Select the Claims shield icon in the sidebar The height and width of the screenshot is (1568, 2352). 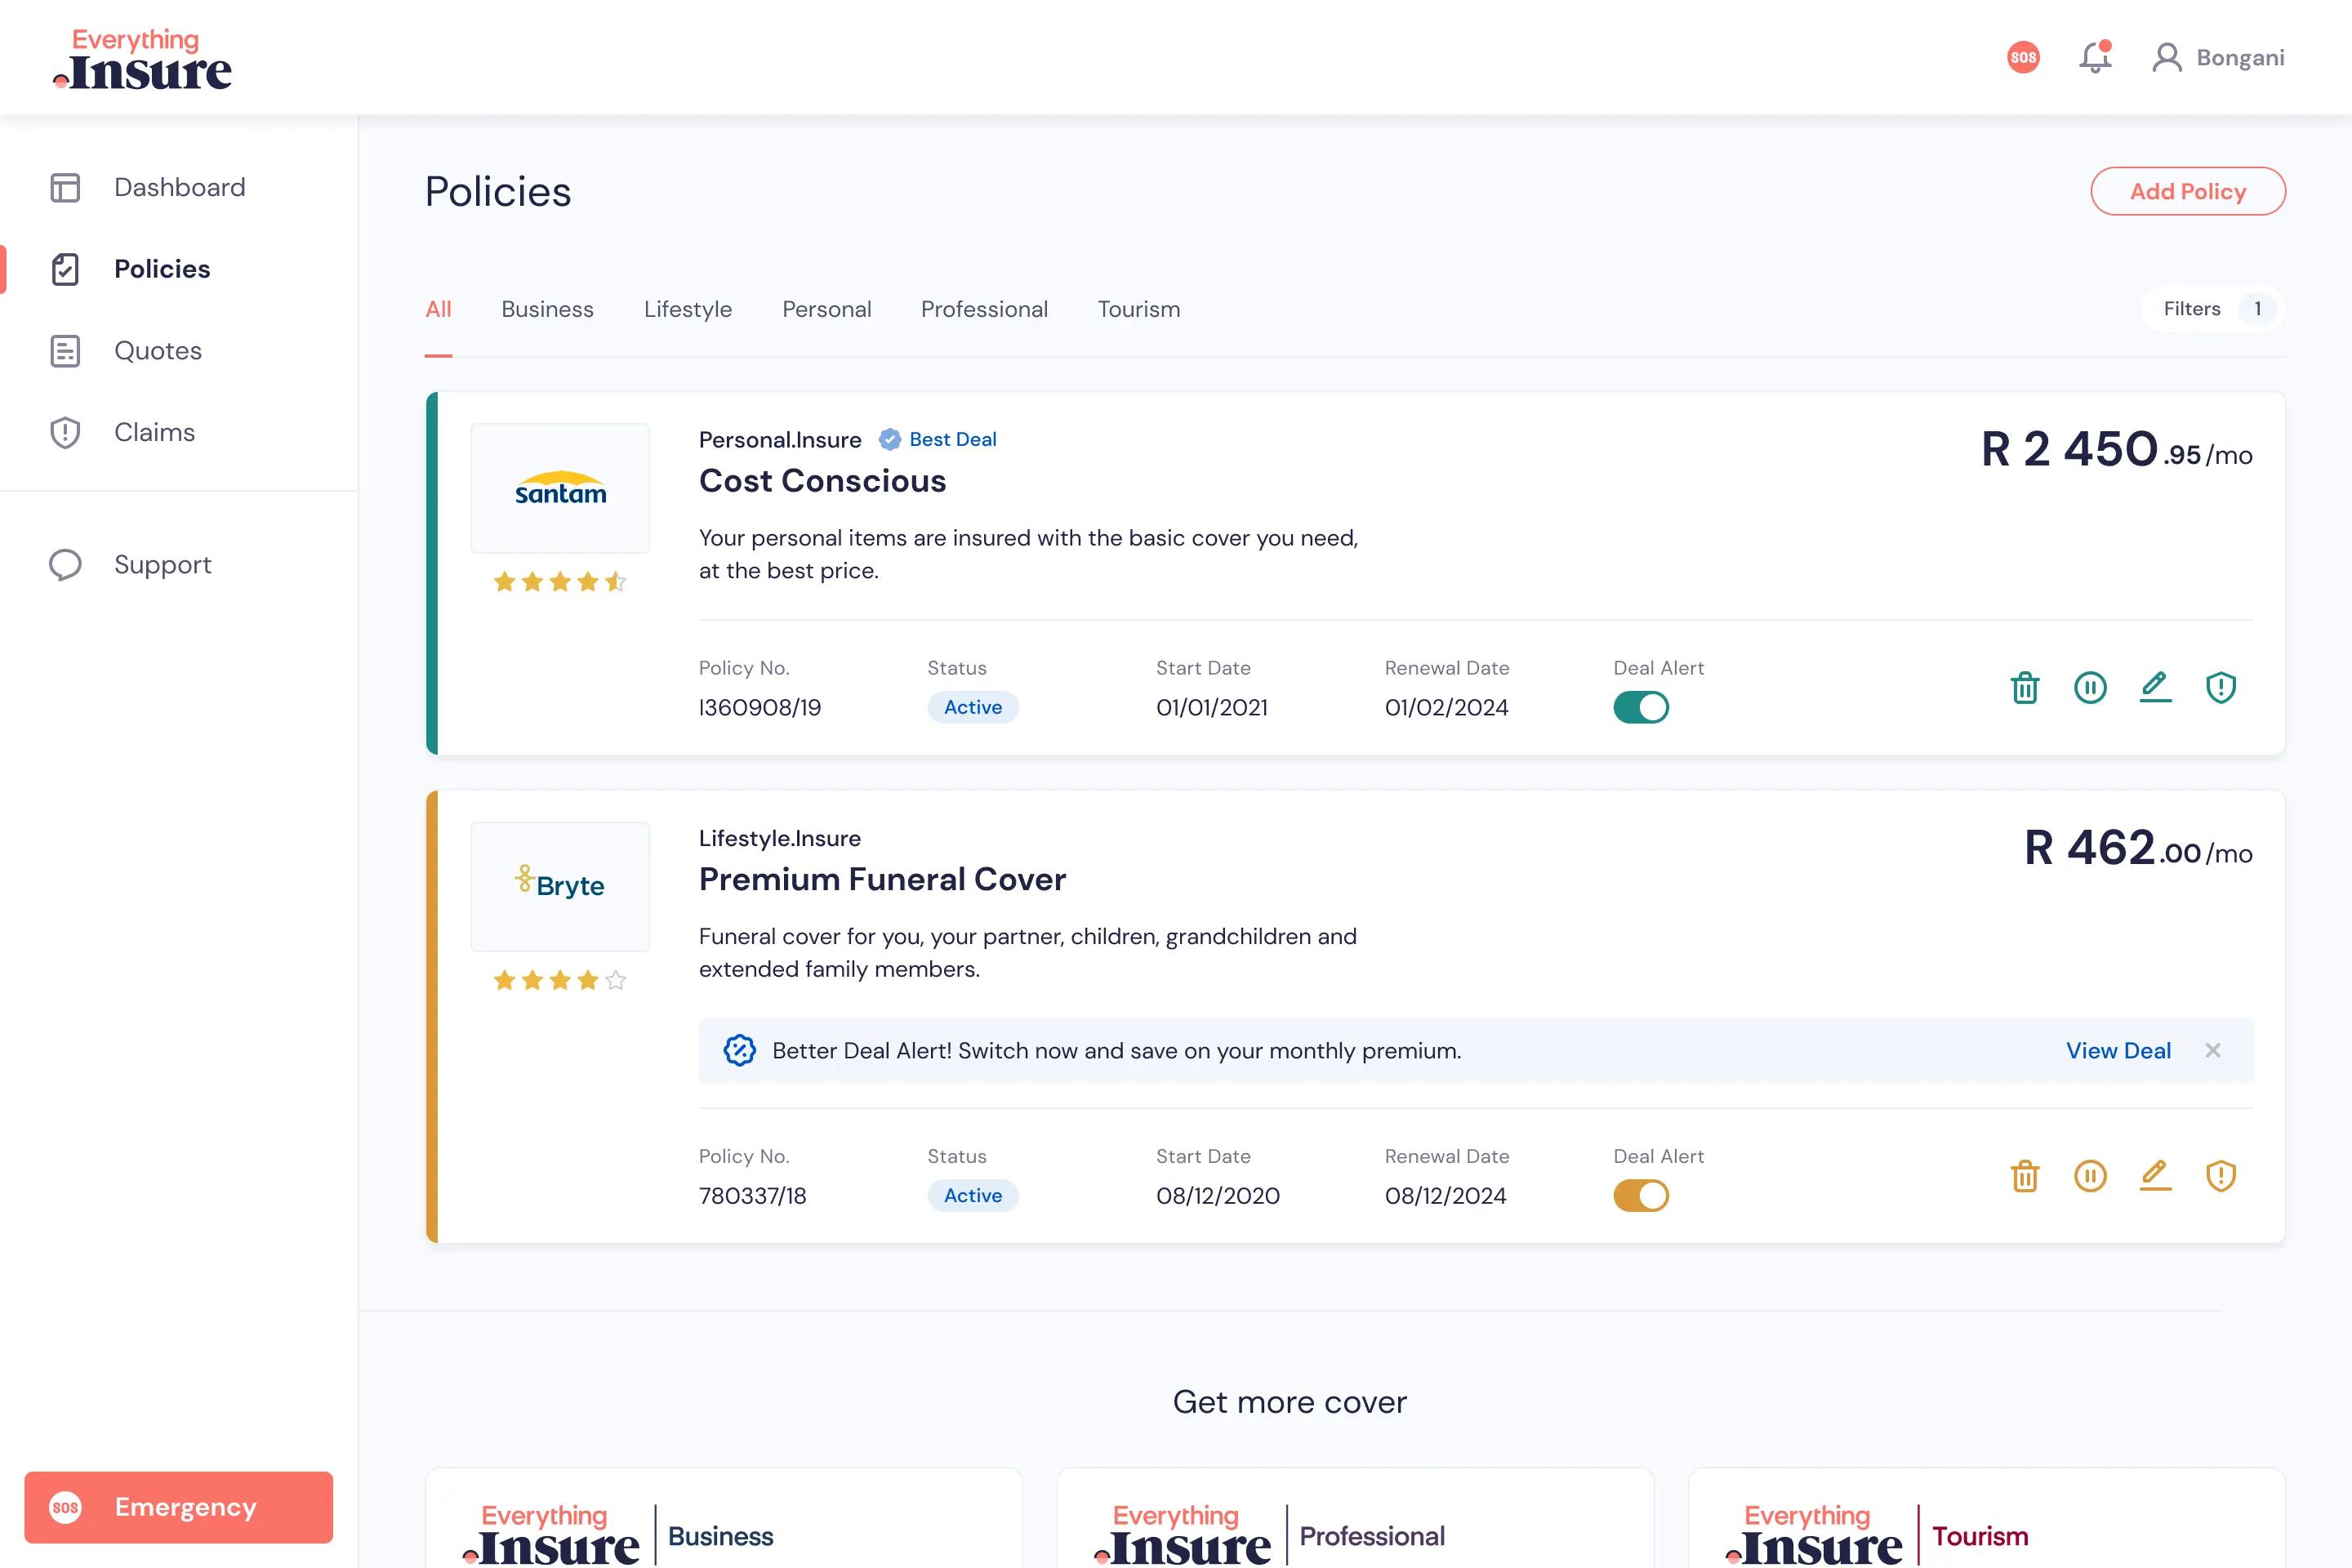(64, 432)
